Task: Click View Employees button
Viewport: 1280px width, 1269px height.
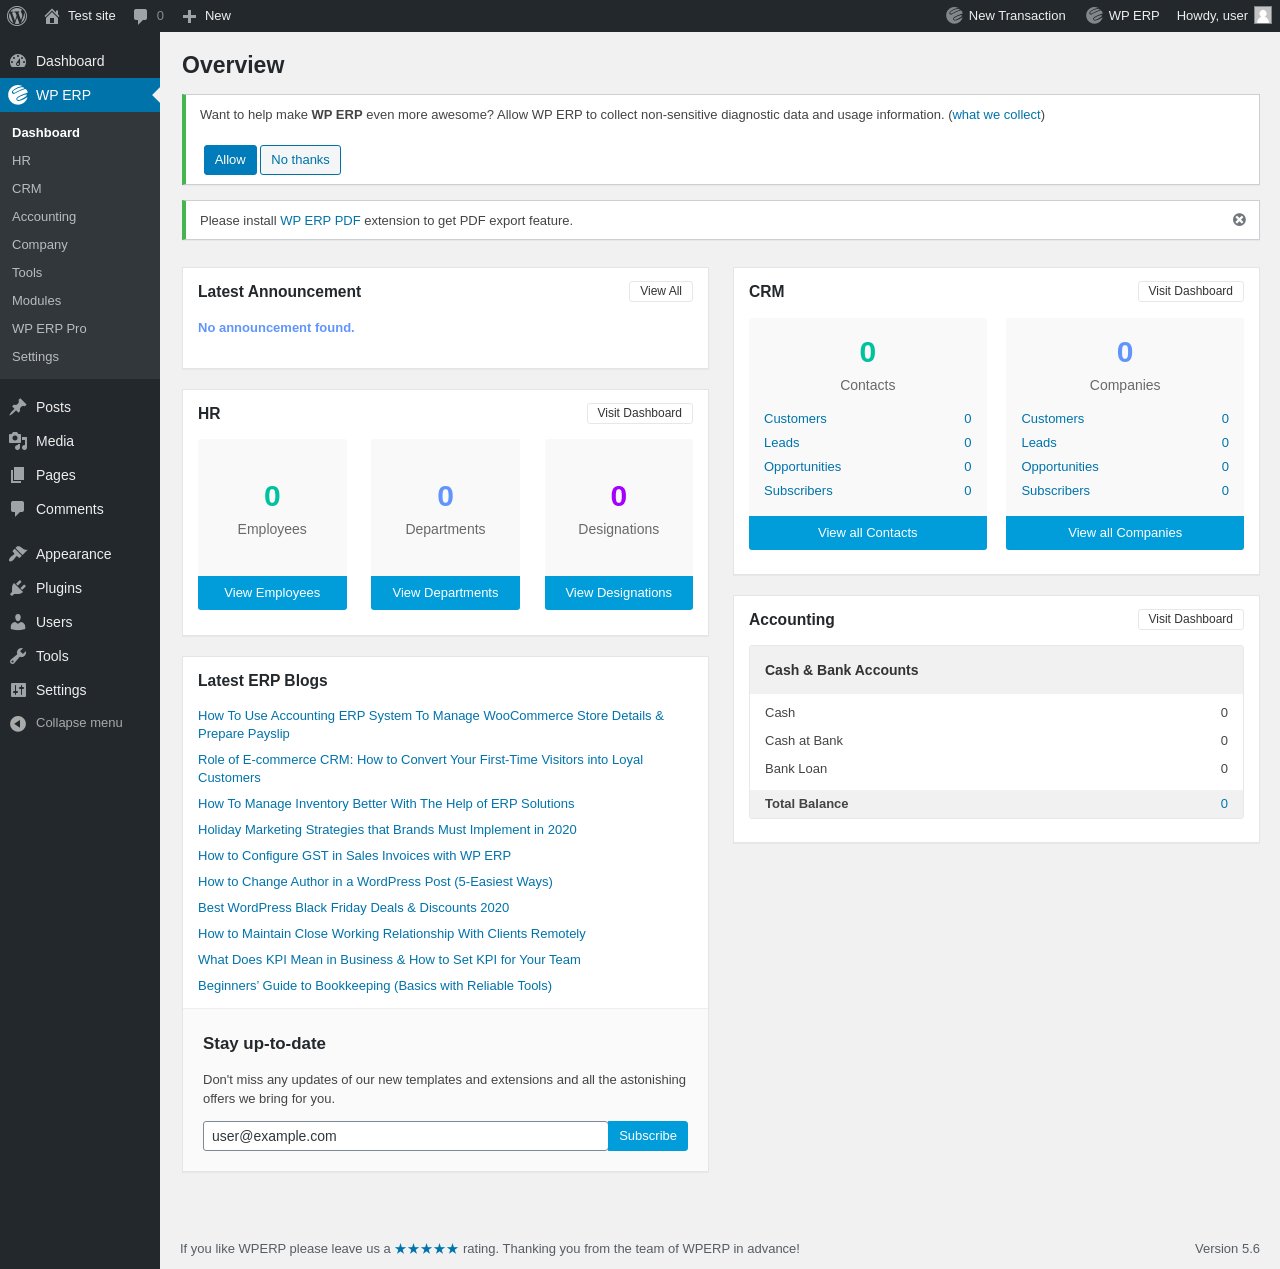Action: point(272,593)
